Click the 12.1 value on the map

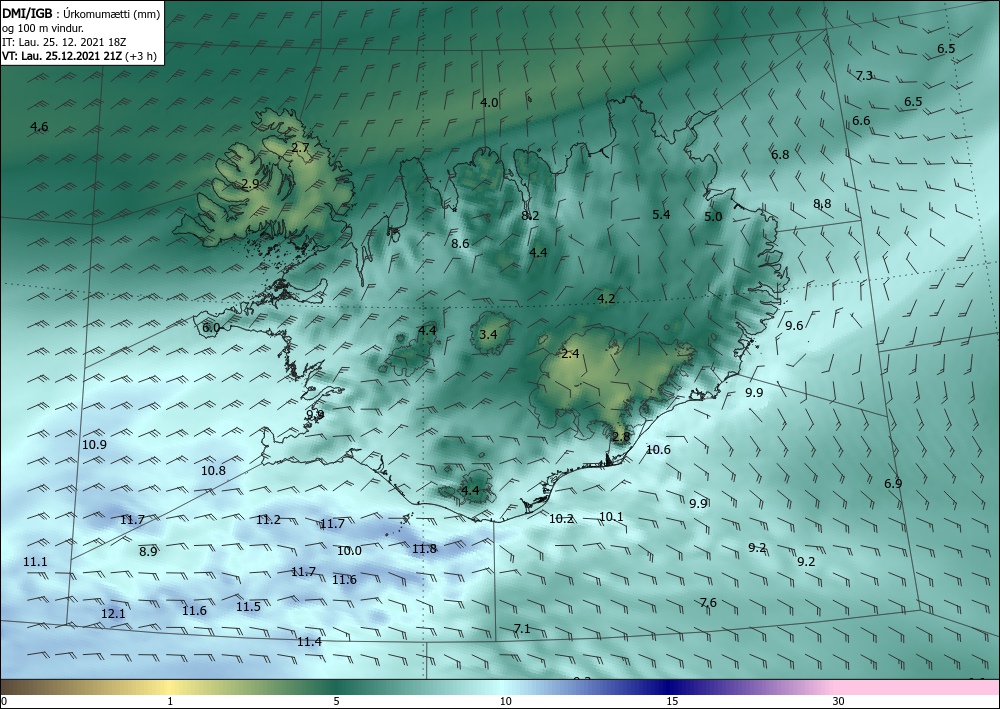point(113,613)
